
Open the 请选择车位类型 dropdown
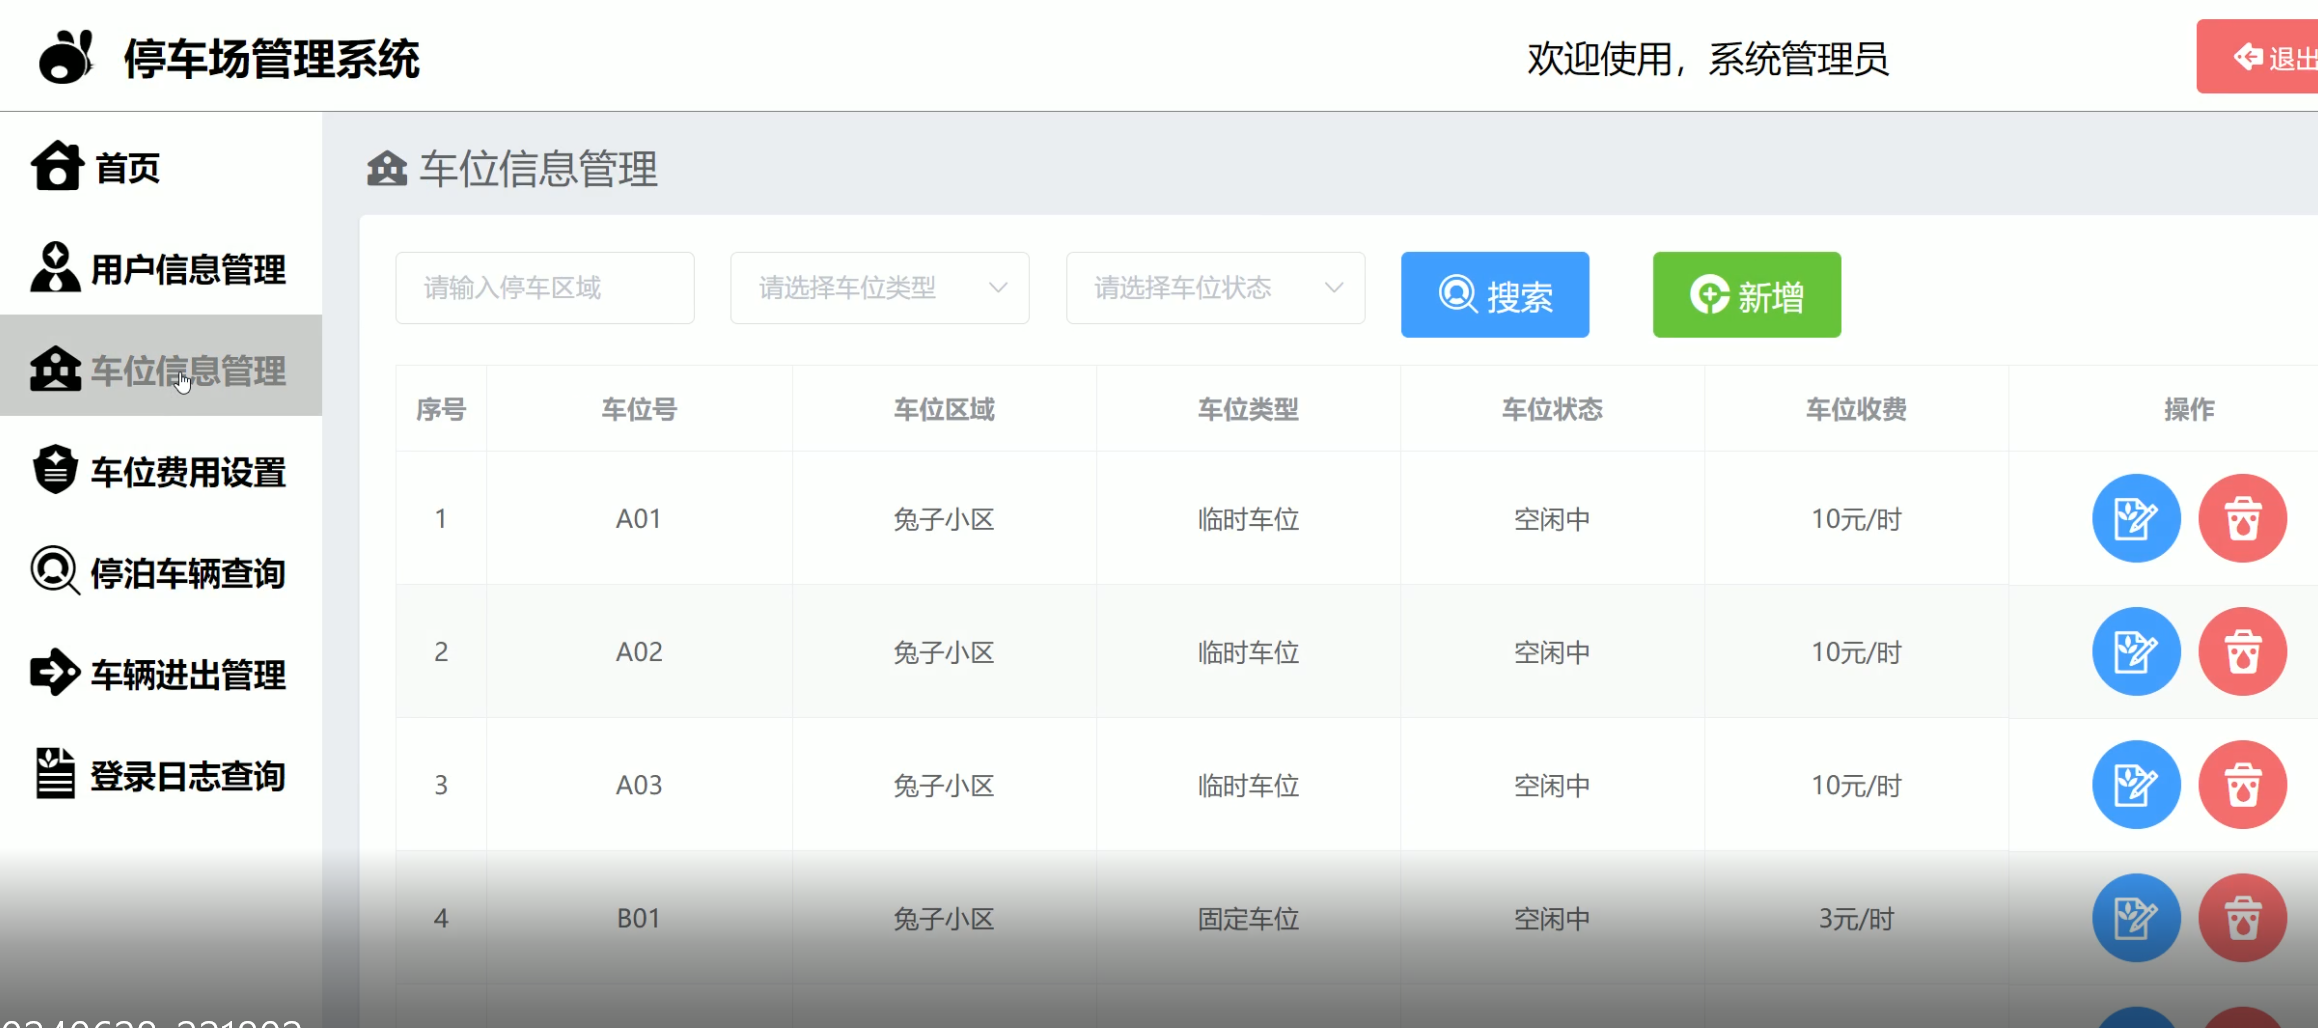point(878,288)
